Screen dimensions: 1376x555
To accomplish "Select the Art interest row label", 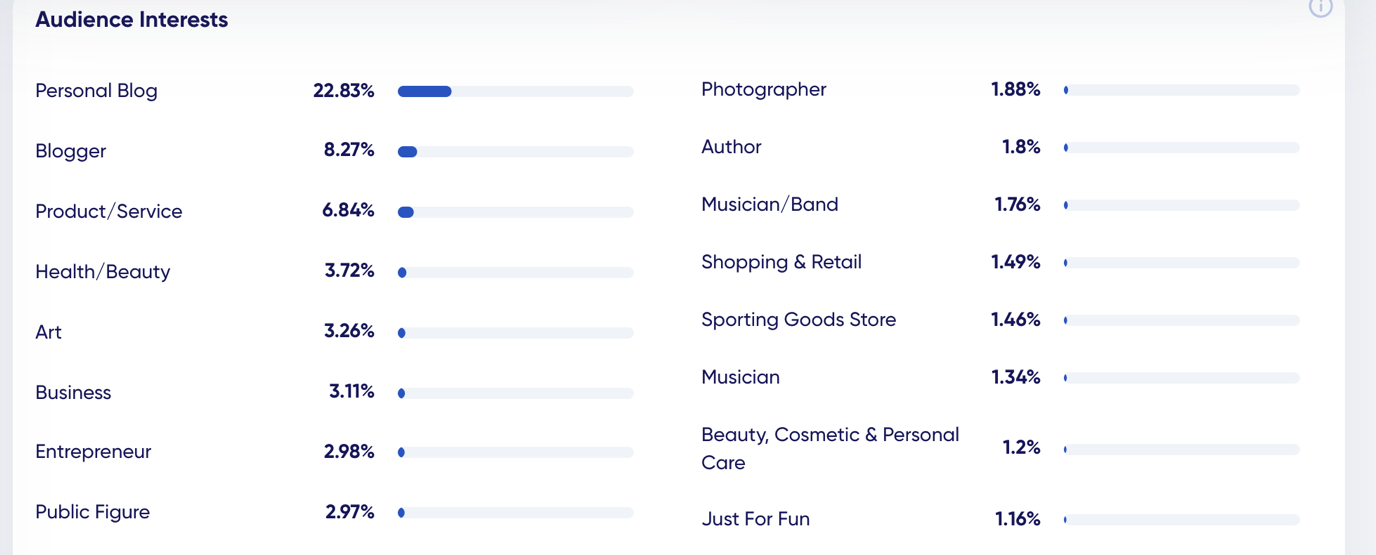I will click(x=48, y=332).
